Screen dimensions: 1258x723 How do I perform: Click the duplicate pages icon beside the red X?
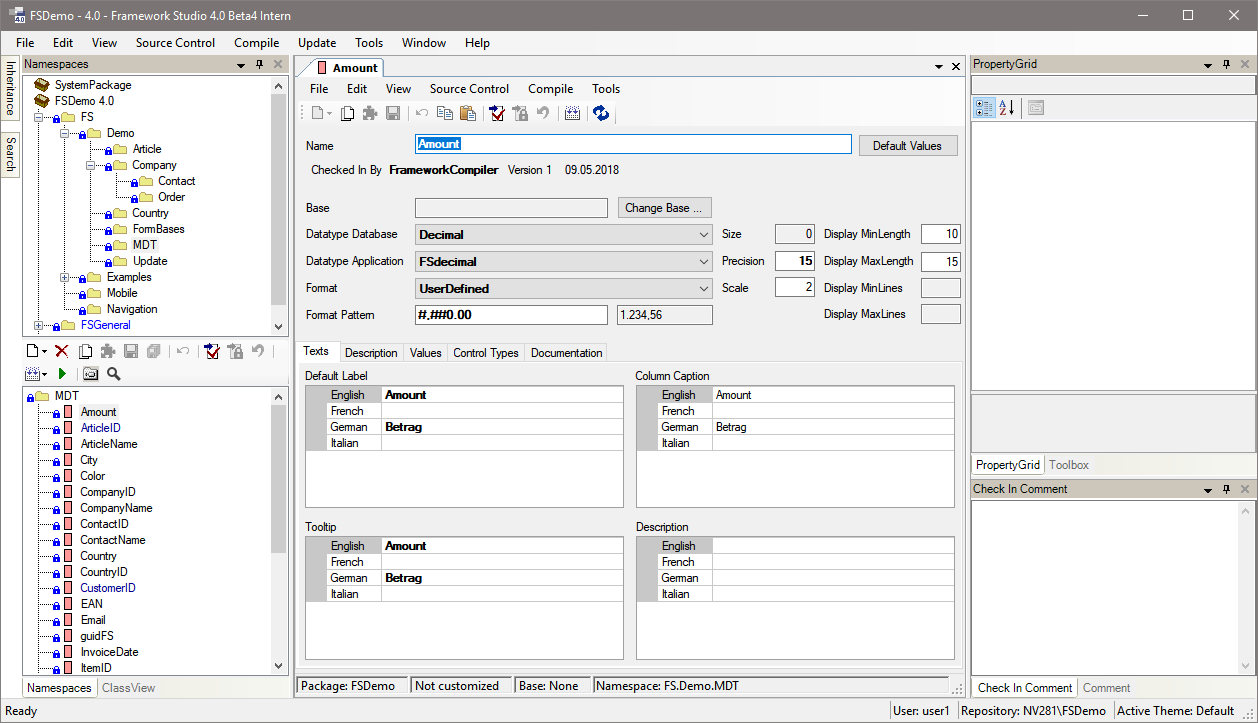[x=86, y=351]
